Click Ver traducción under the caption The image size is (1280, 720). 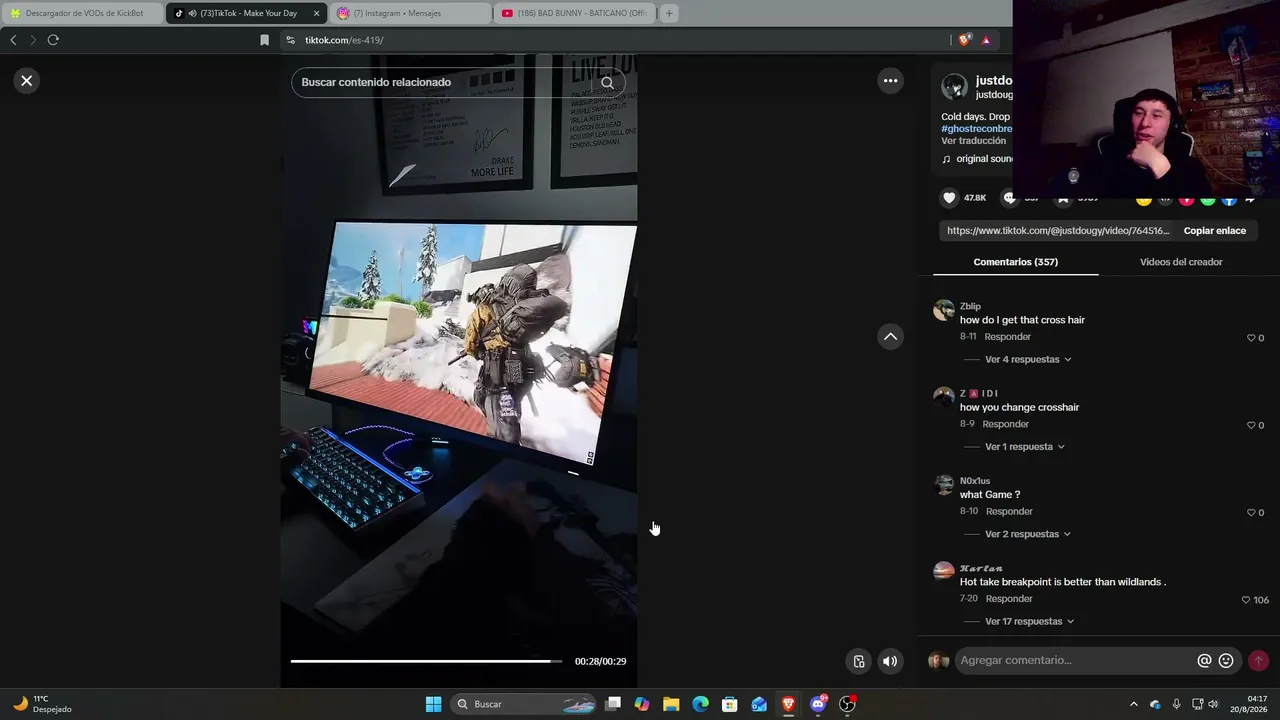click(x=974, y=141)
